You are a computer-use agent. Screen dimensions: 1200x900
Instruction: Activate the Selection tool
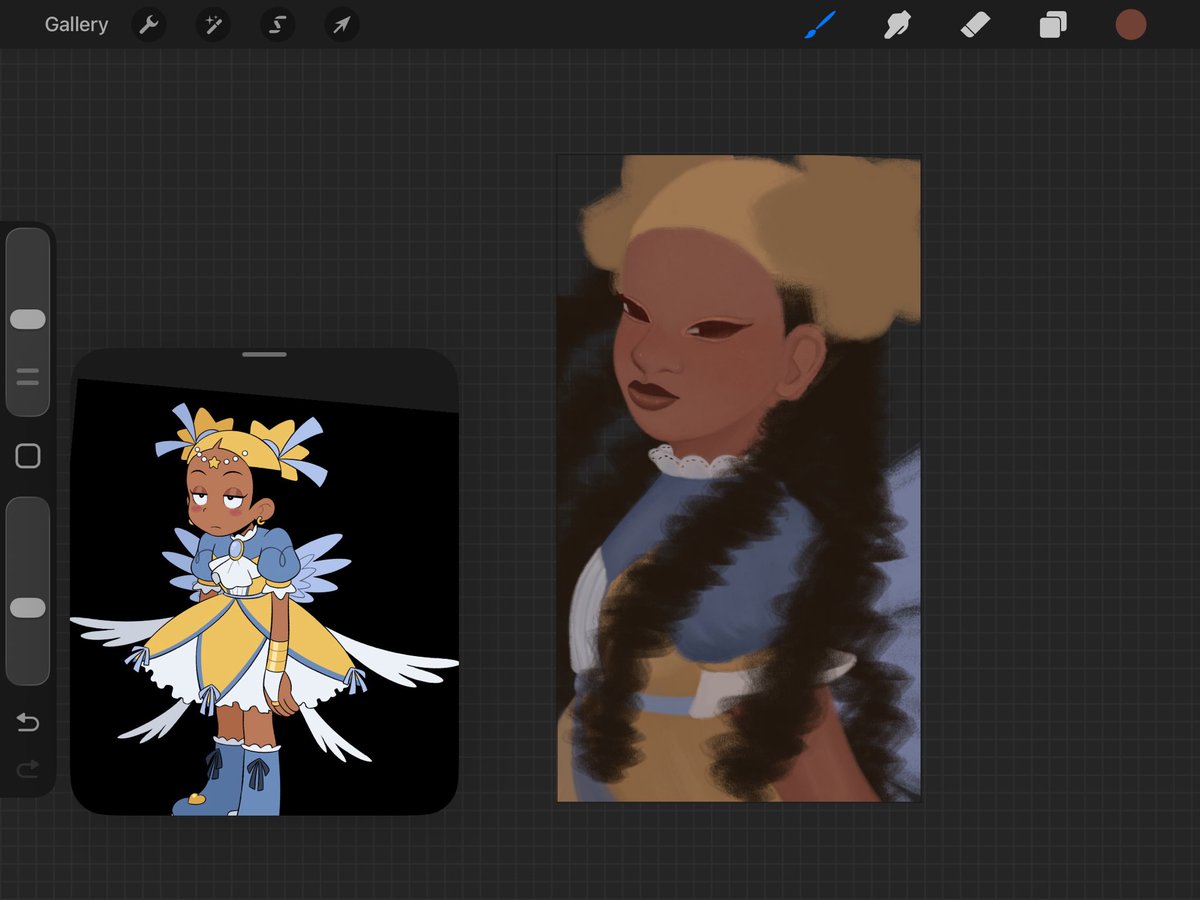(x=277, y=25)
